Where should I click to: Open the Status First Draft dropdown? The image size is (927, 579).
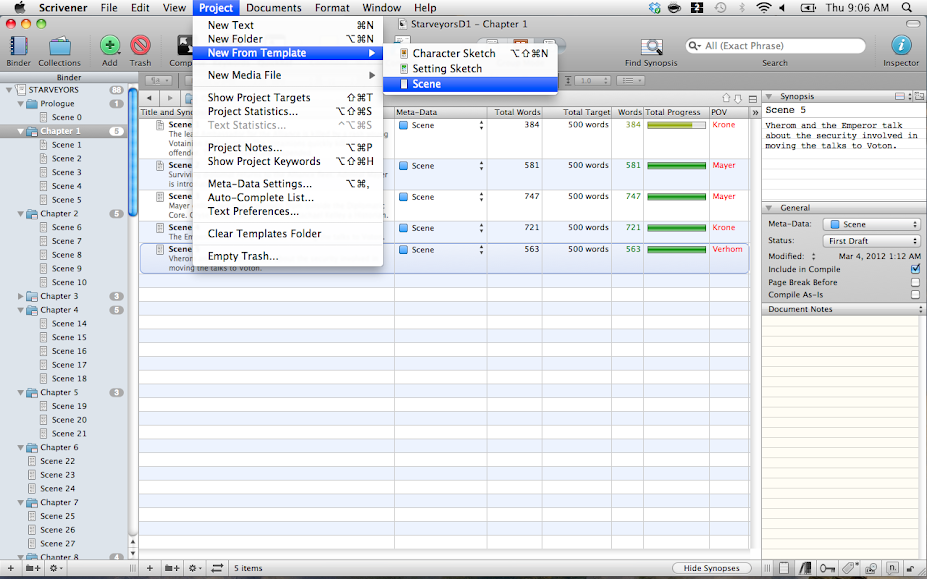pos(872,241)
